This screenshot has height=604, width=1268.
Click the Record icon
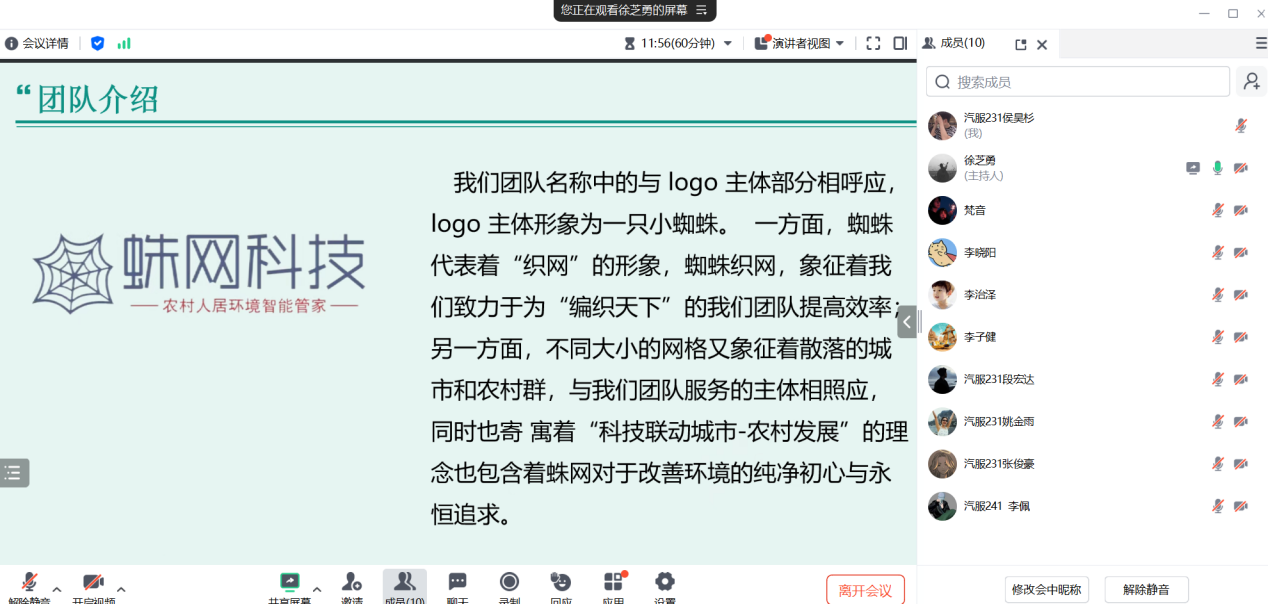509,582
